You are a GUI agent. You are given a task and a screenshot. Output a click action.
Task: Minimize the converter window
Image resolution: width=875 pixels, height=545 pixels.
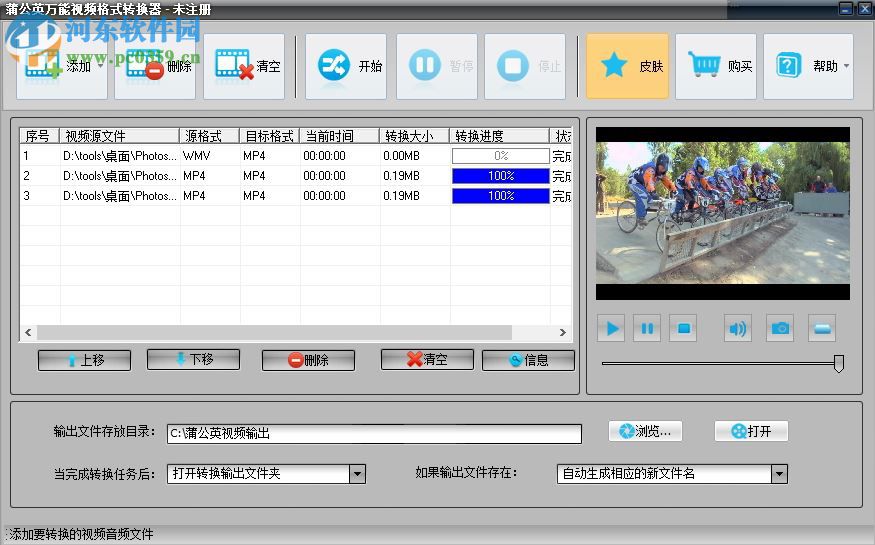[x=845, y=8]
